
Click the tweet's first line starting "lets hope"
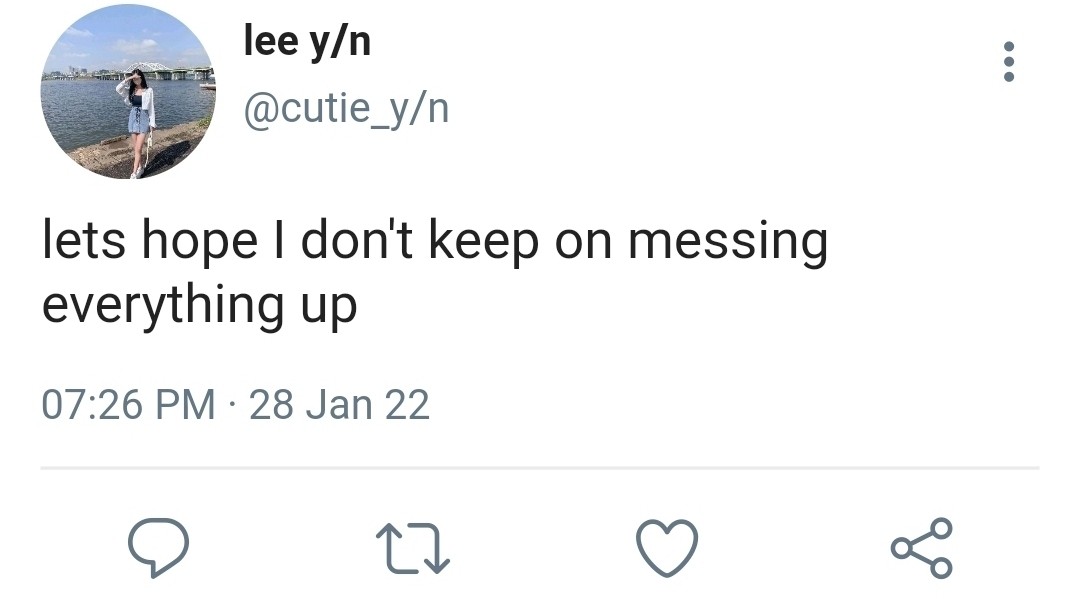[434, 244]
